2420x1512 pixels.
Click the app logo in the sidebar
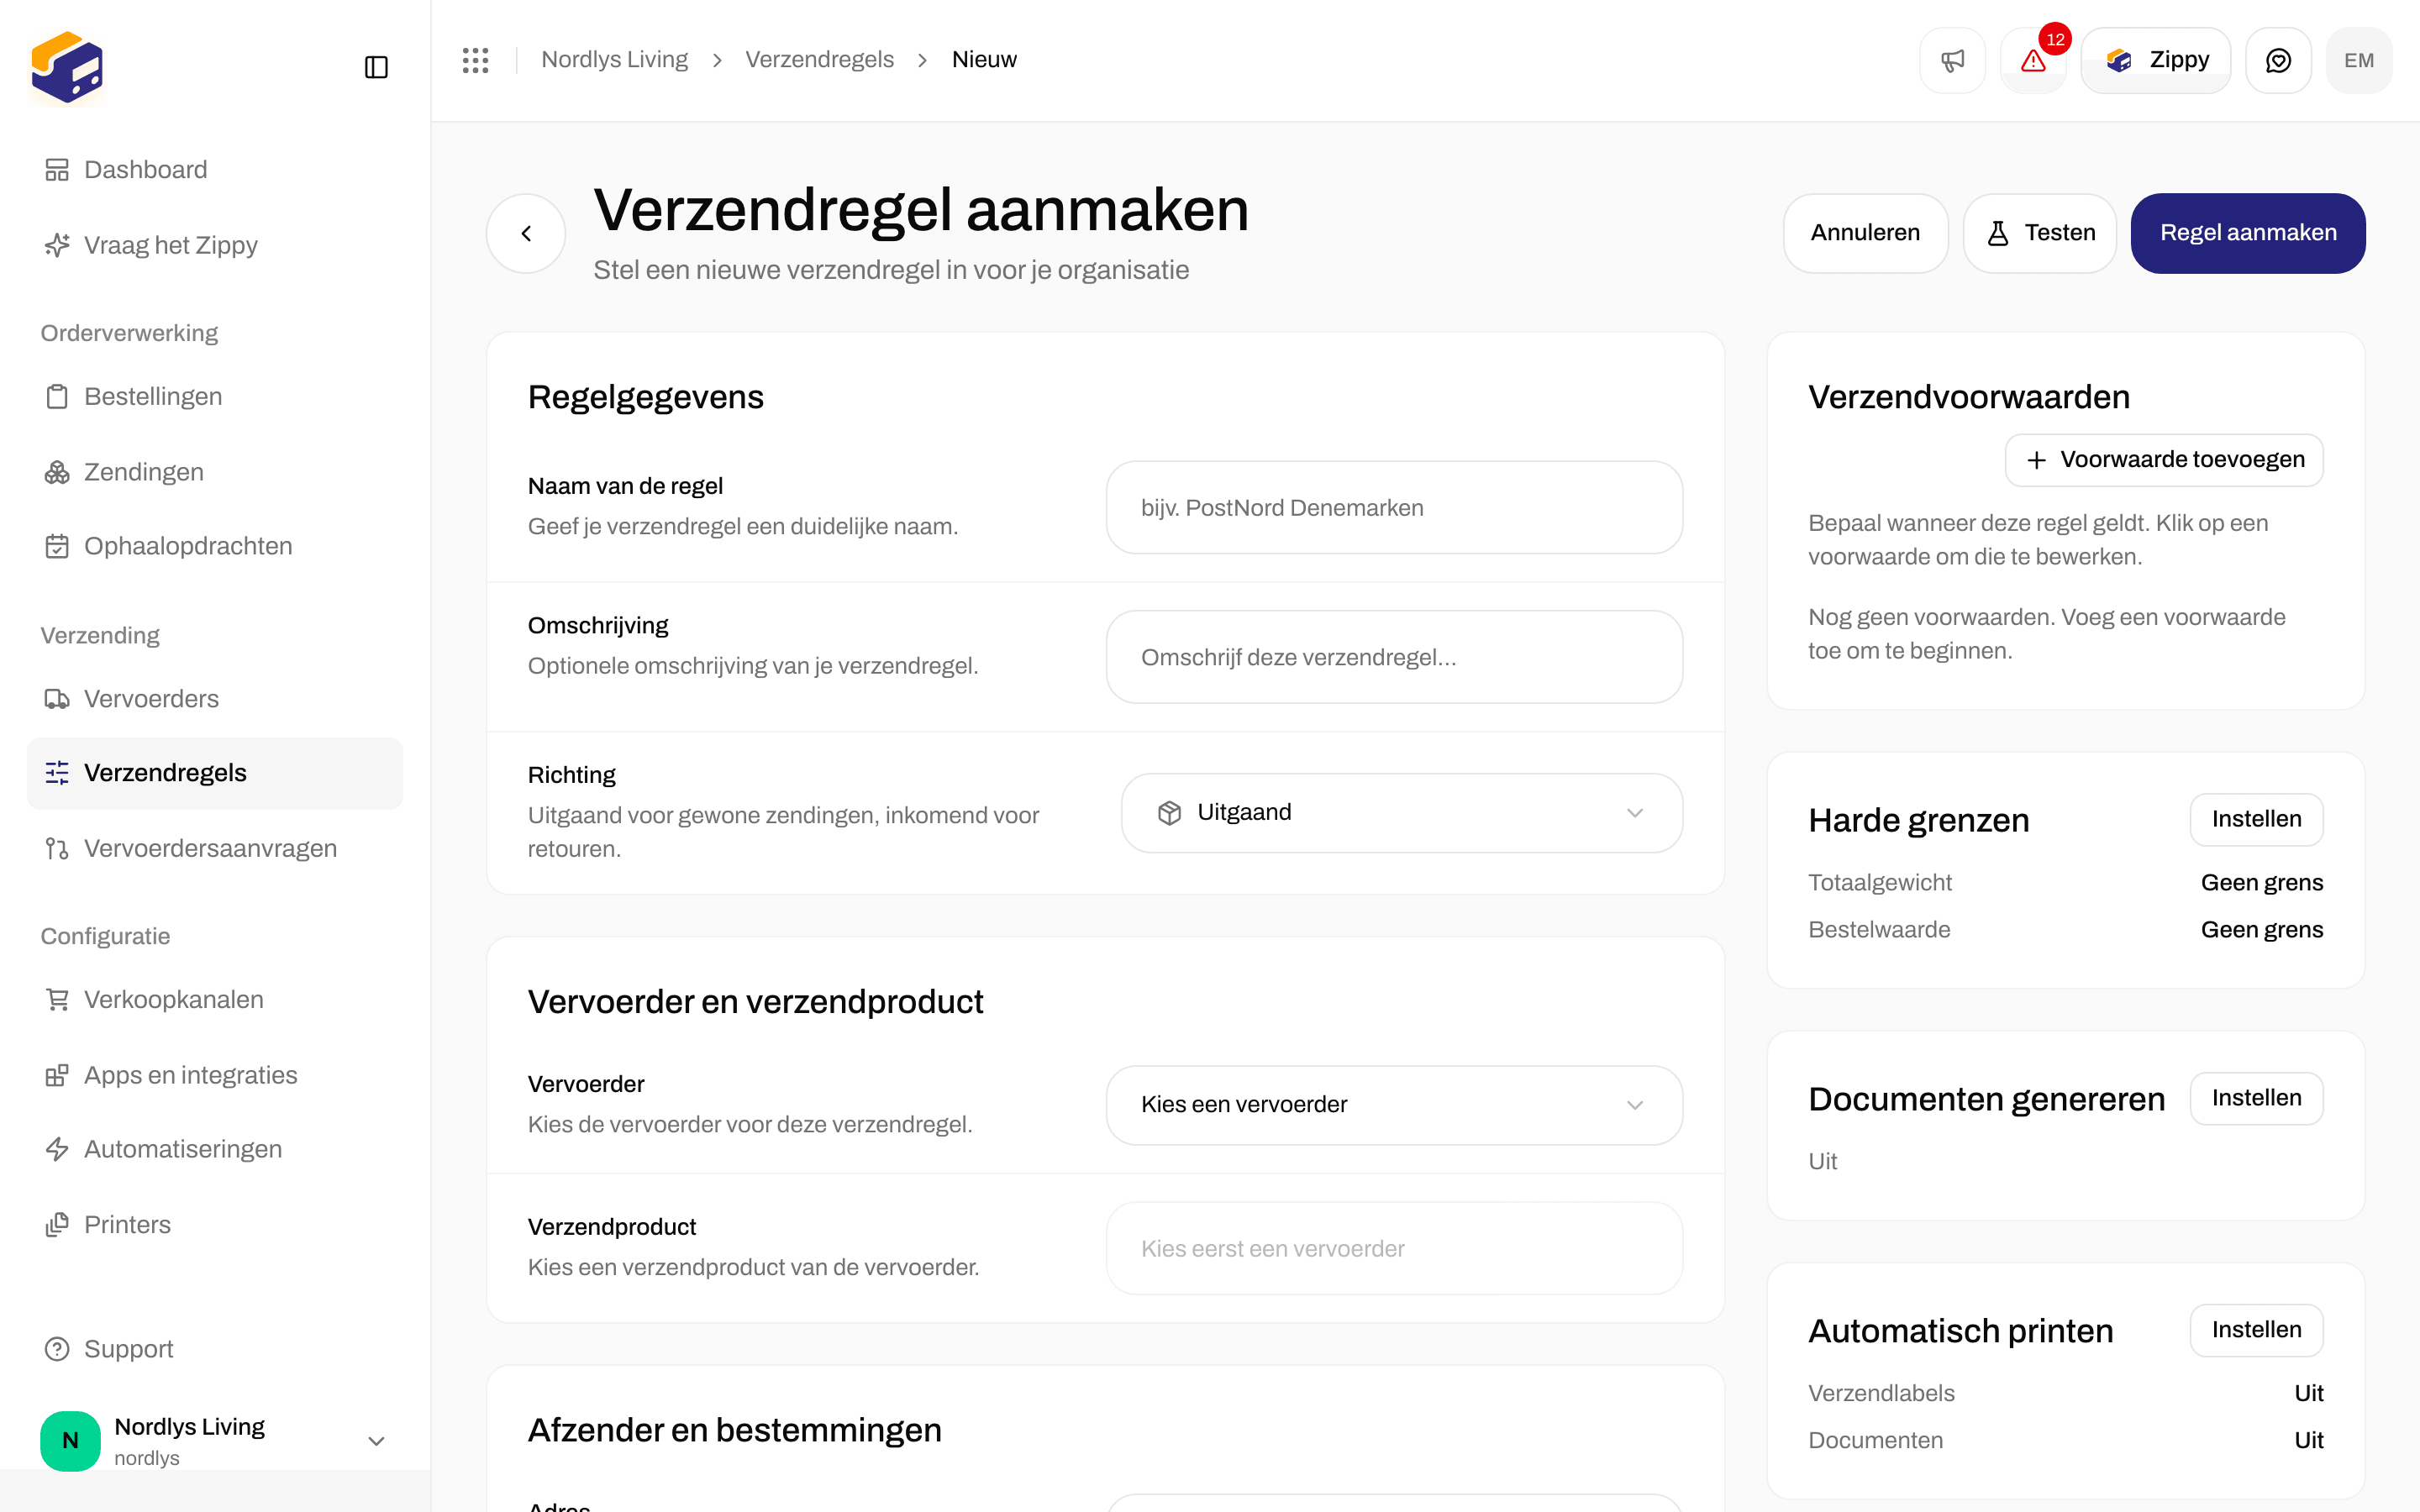coord(67,67)
